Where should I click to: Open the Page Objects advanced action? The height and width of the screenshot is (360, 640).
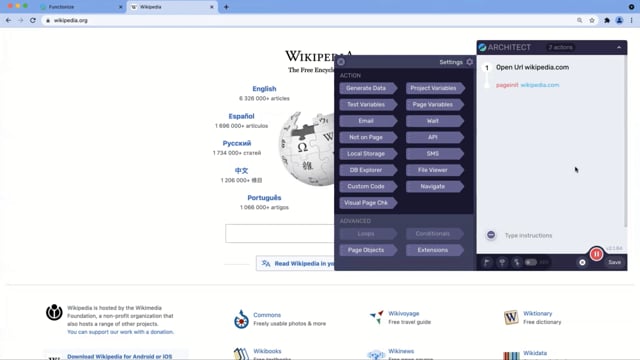(368, 250)
